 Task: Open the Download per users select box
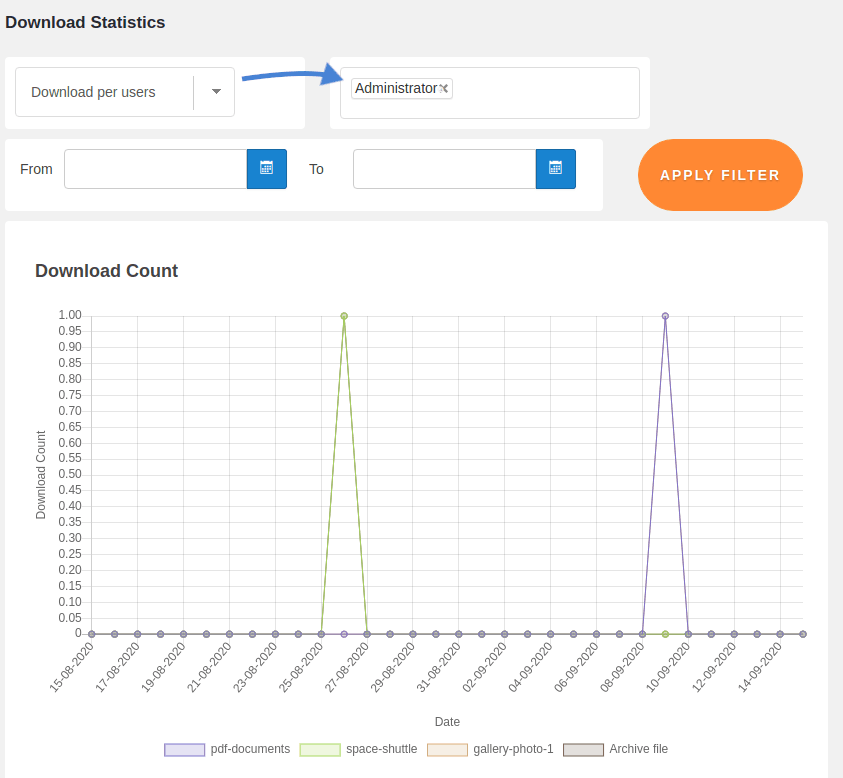pos(105,92)
